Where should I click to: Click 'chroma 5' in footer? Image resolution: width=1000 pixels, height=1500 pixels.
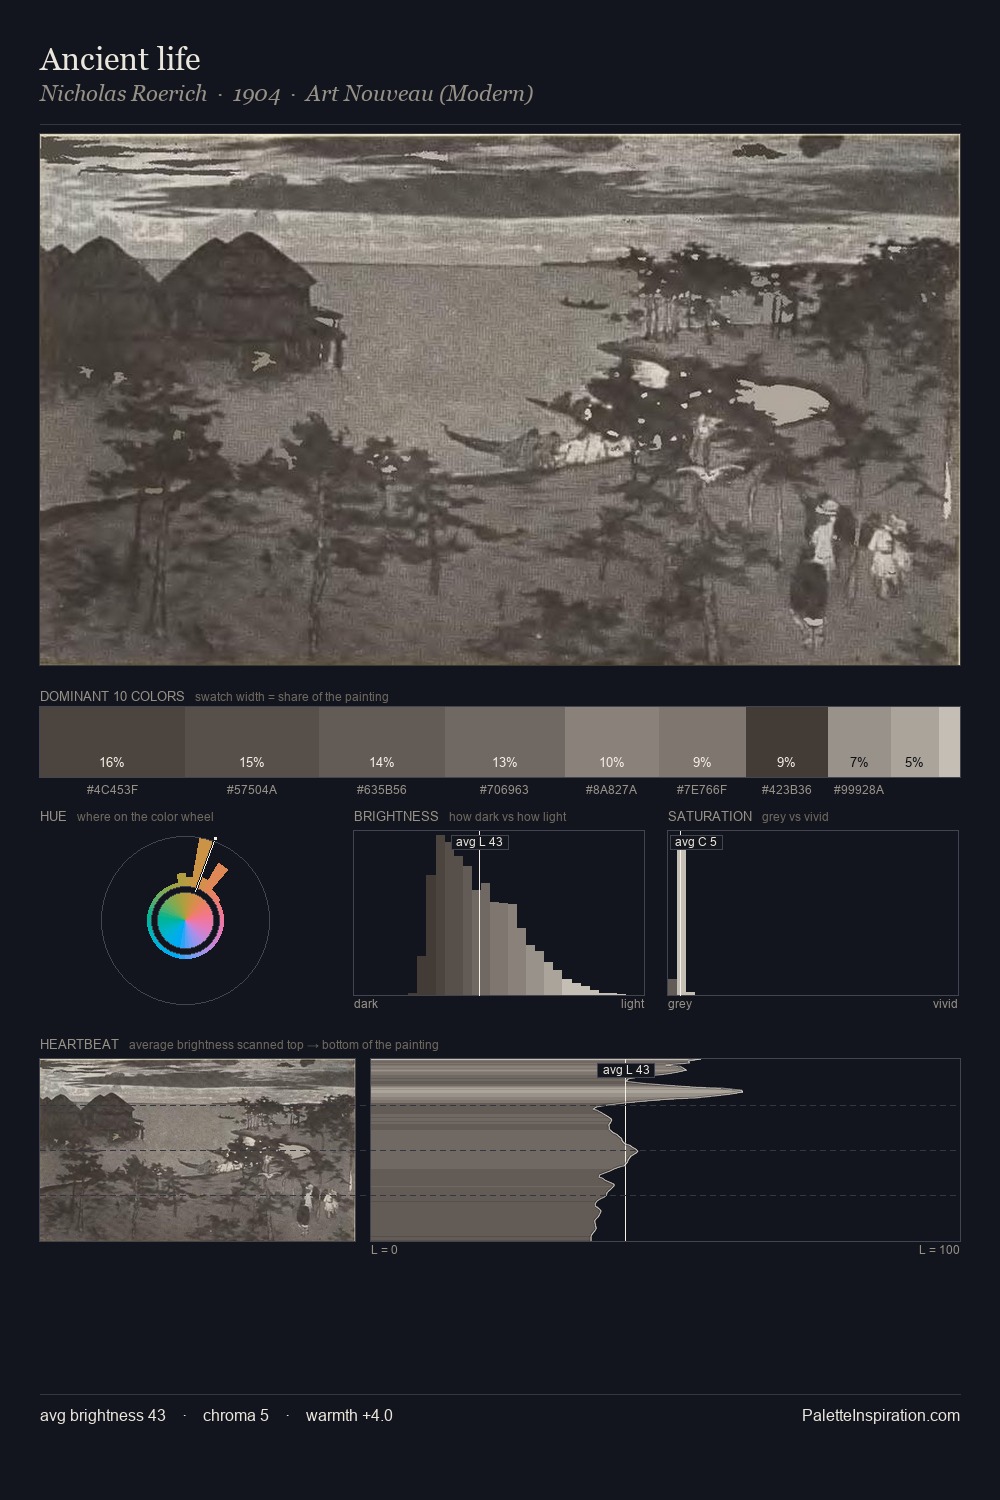pyautogui.click(x=236, y=1415)
